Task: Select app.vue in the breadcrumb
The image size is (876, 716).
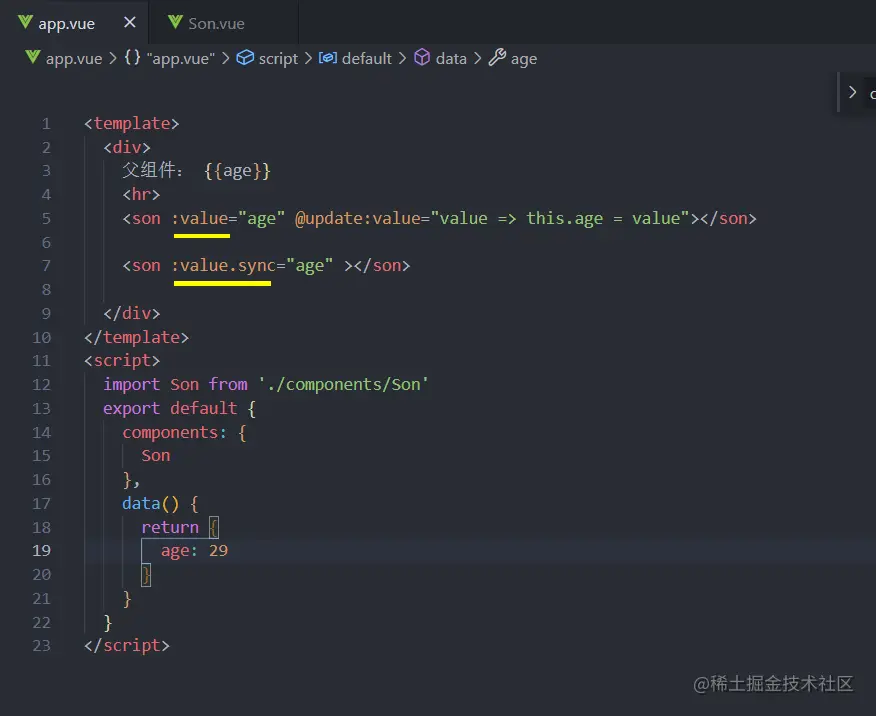Action: pyautogui.click(x=74, y=59)
